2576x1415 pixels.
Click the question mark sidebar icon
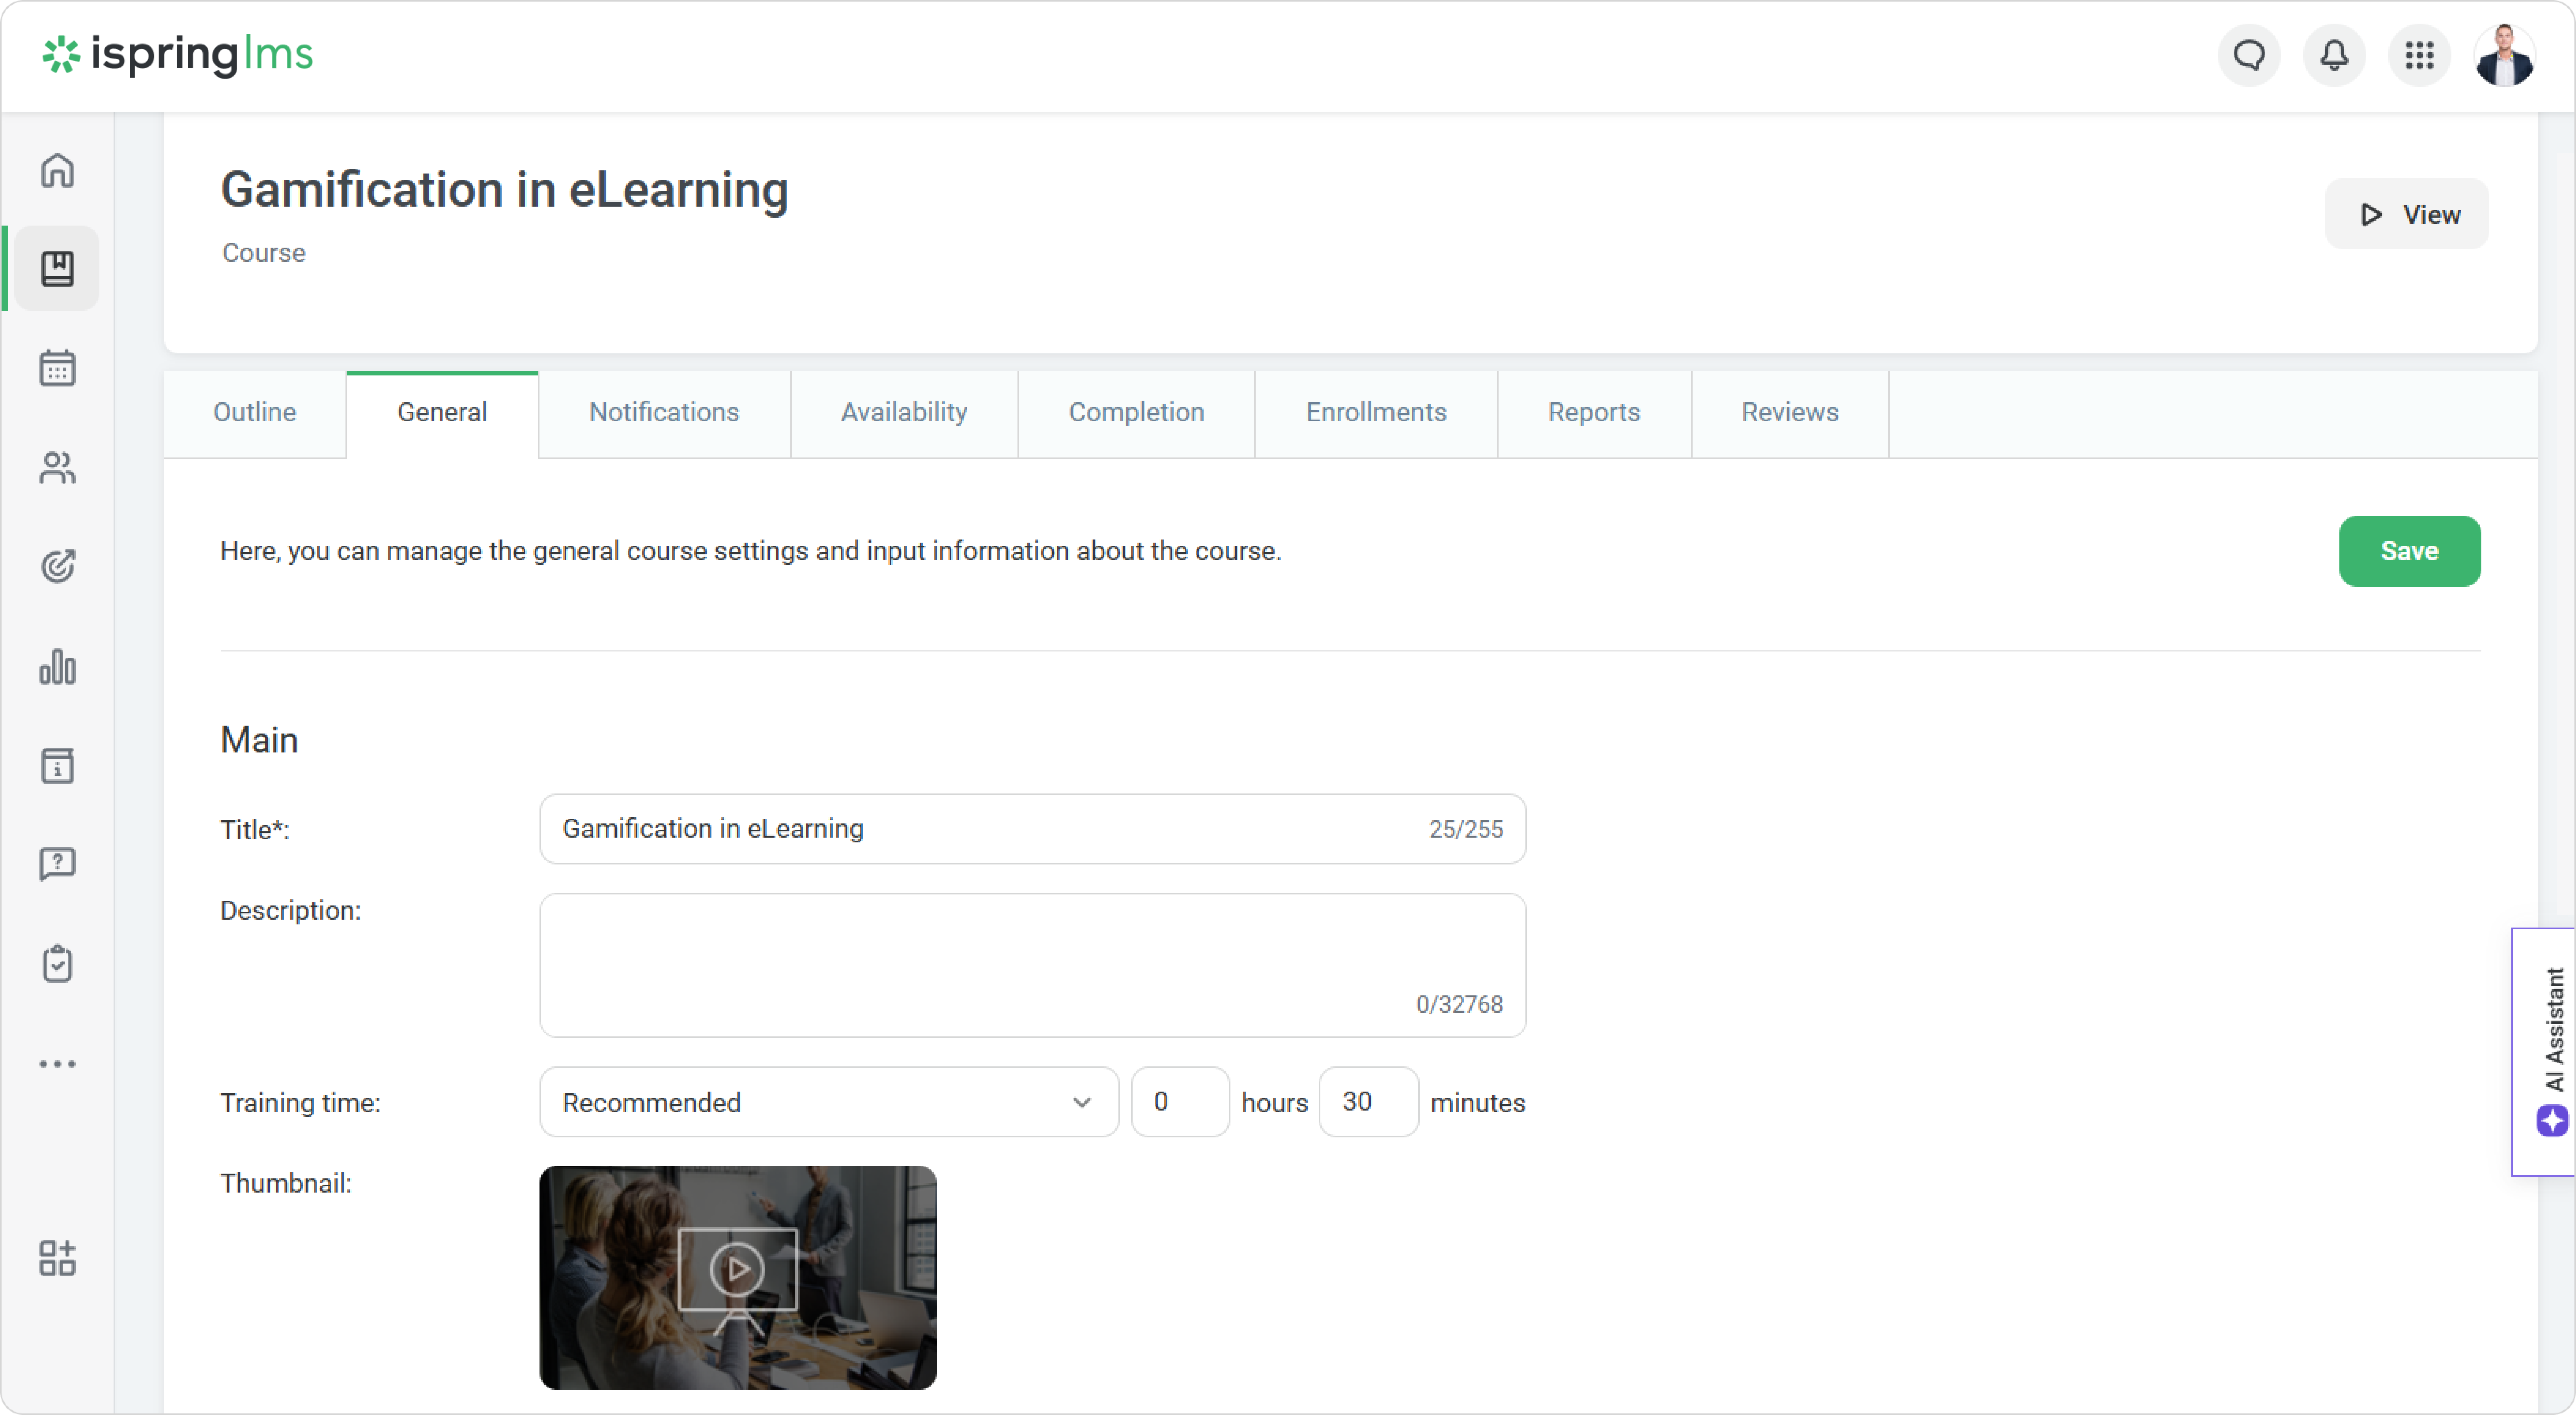(57, 864)
